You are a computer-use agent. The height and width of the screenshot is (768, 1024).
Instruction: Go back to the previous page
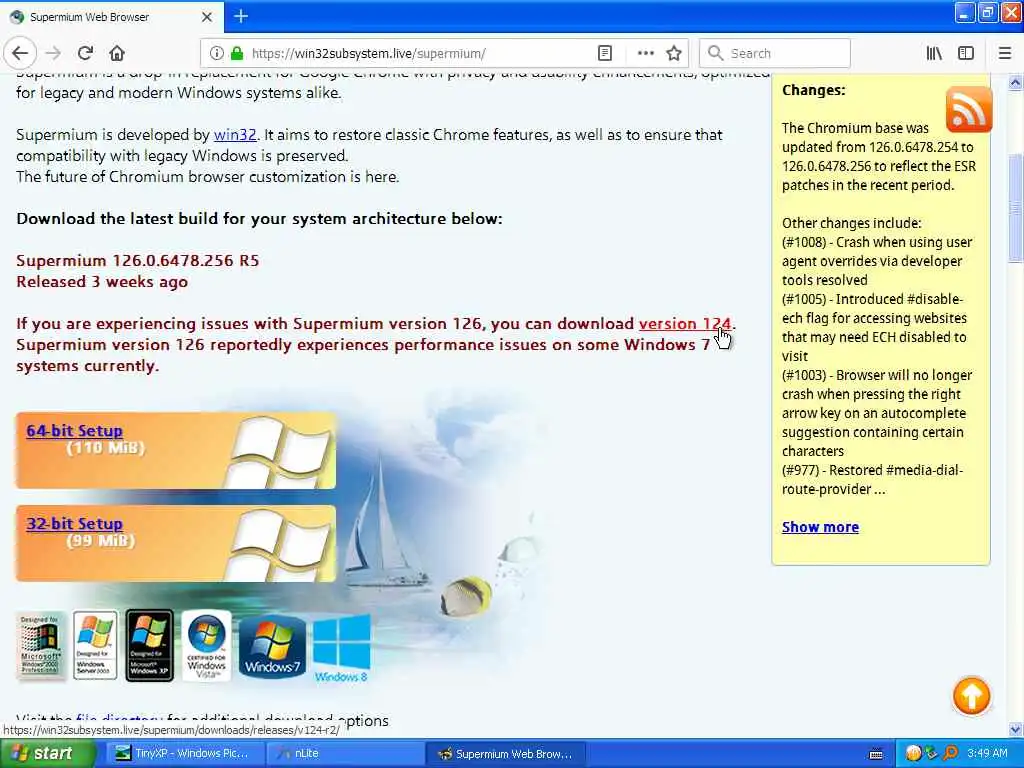click(20, 53)
